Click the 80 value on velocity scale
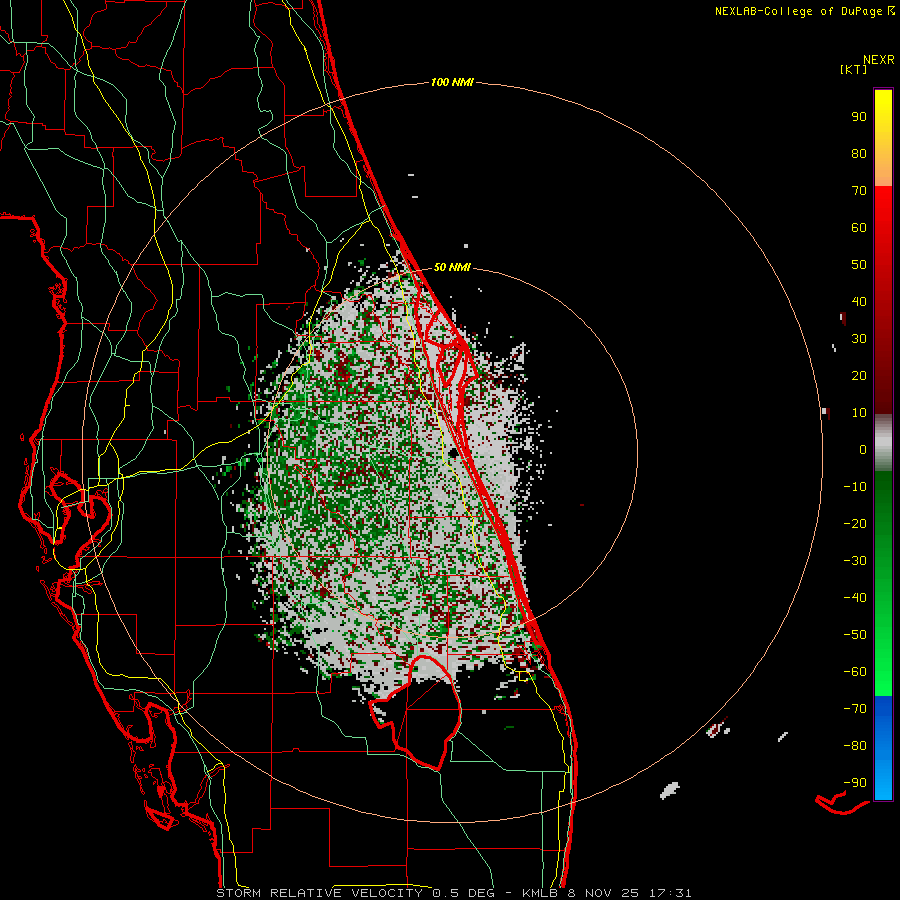The height and width of the screenshot is (900, 900). point(859,154)
